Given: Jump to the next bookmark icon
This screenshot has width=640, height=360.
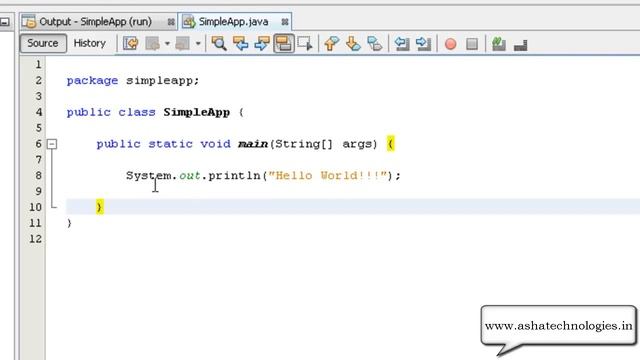Looking at the screenshot, I should (353, 43).
